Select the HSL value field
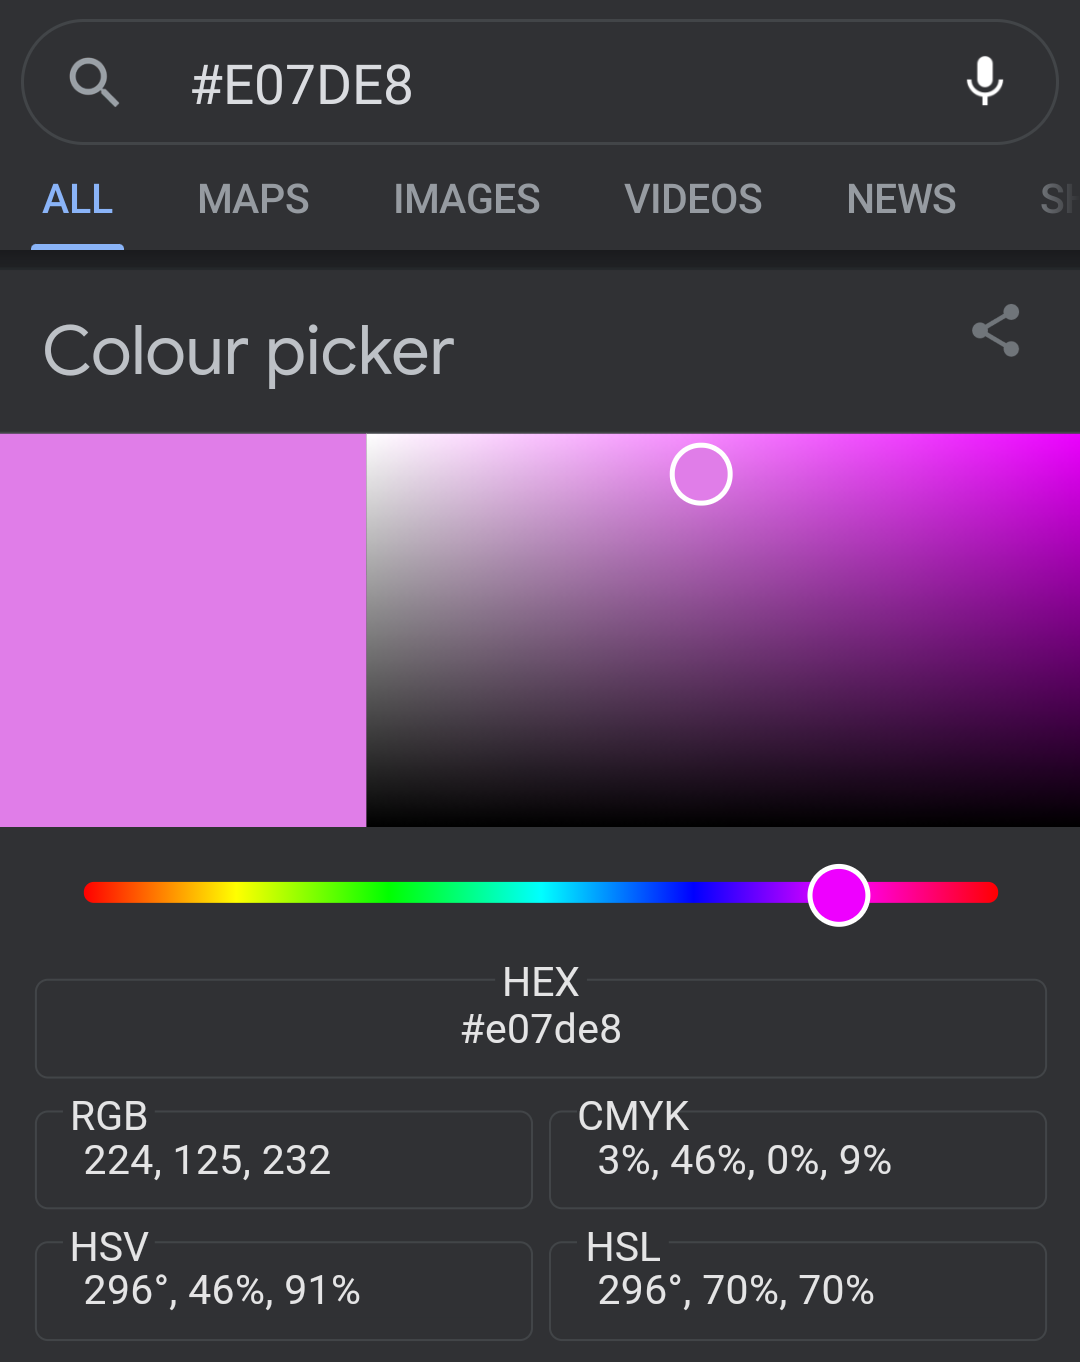Image resolution: width=1080 pixels, height=1362 pixels. pos(798,1290)
